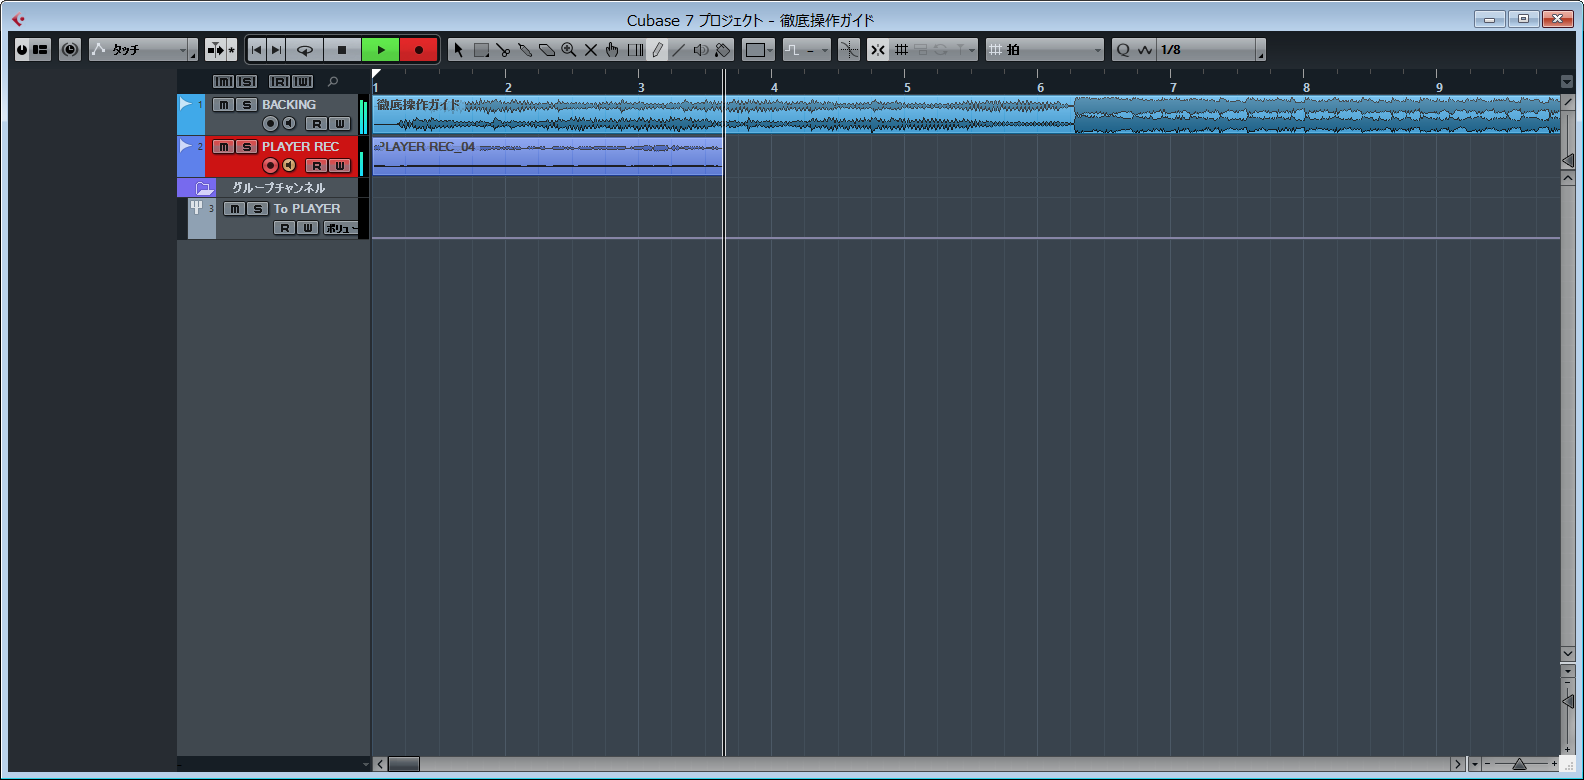Enable Write automation on BACKING track
Screen dimensions: 1584x780
pos(340,124)
